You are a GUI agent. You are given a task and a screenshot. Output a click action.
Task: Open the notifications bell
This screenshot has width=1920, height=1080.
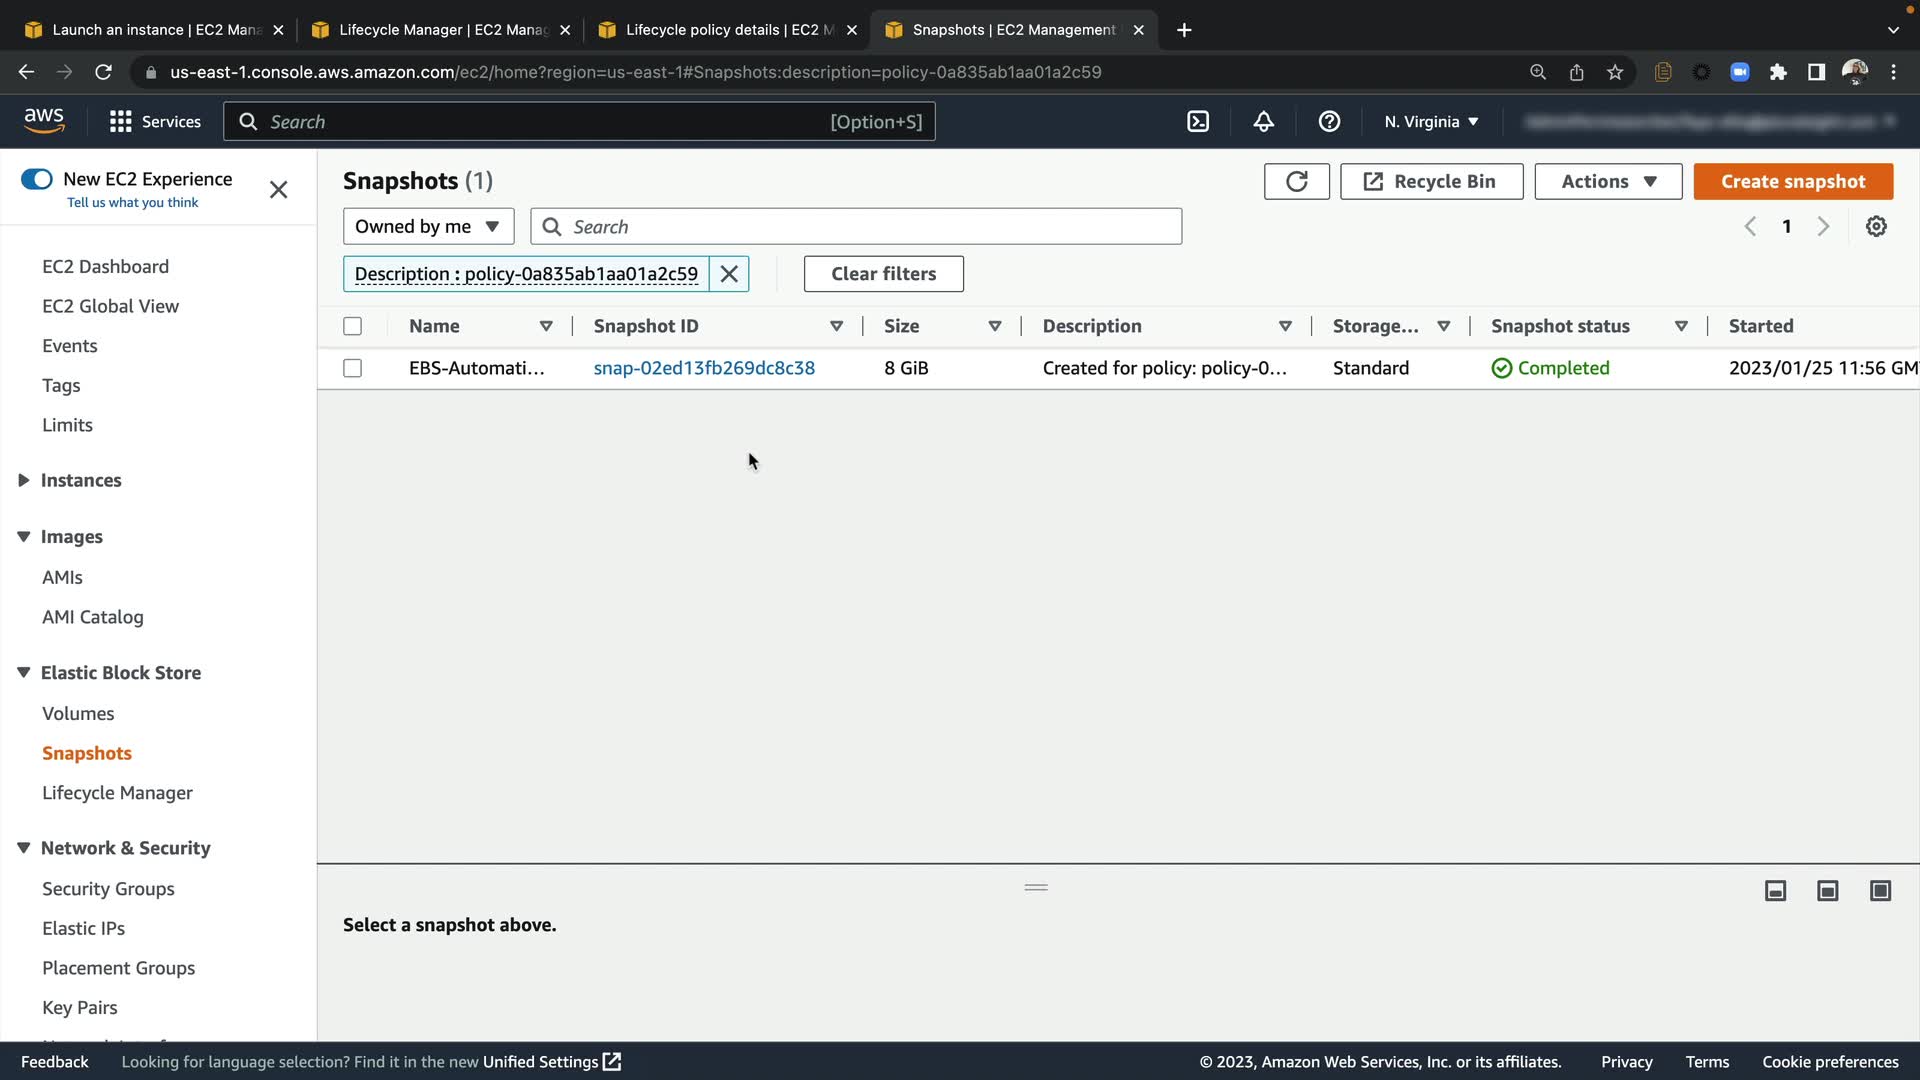click(x=1263, y=122)
